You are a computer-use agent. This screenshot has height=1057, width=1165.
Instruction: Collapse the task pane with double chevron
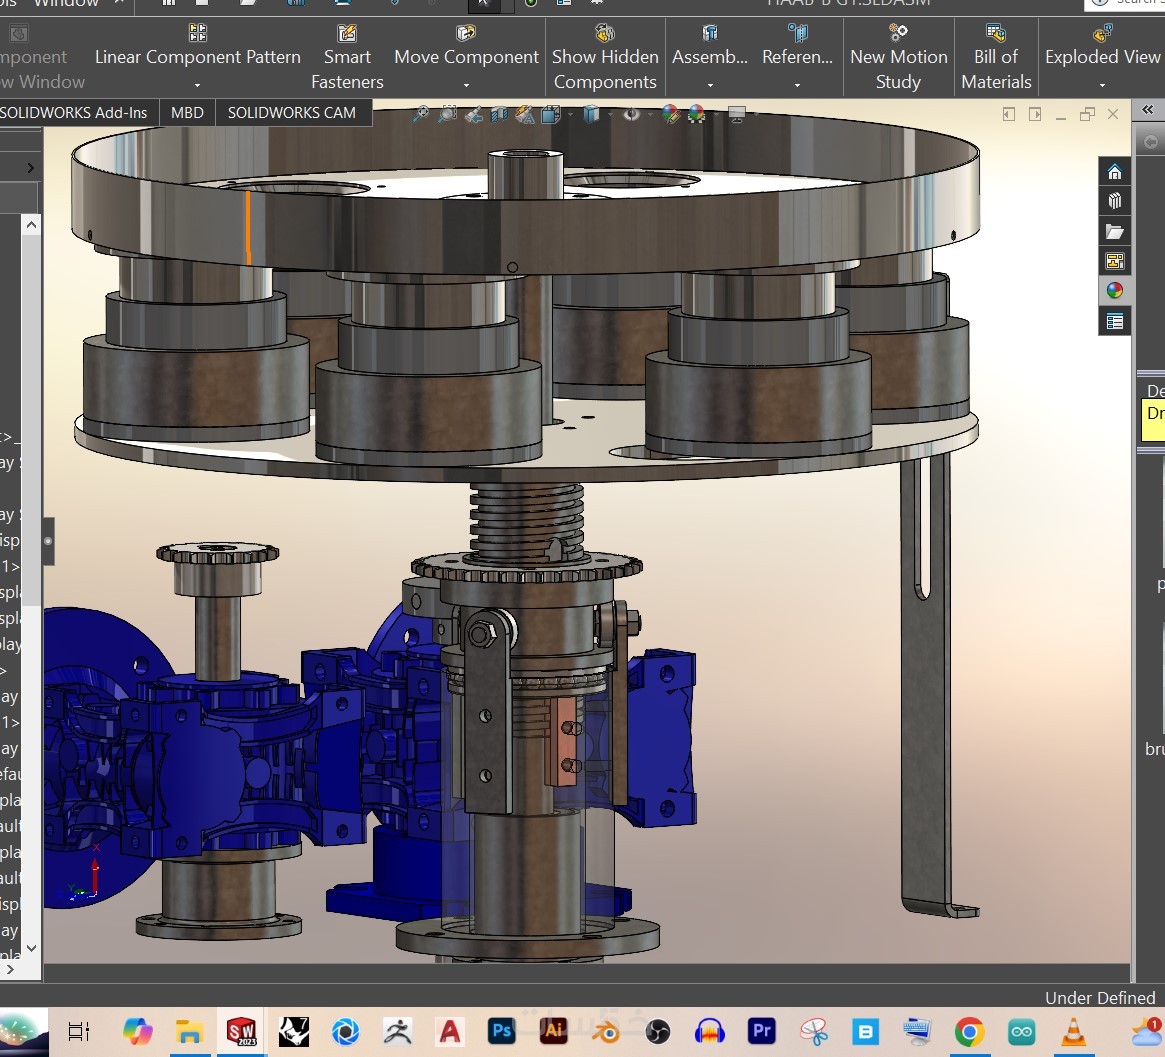coord(1148,110)
